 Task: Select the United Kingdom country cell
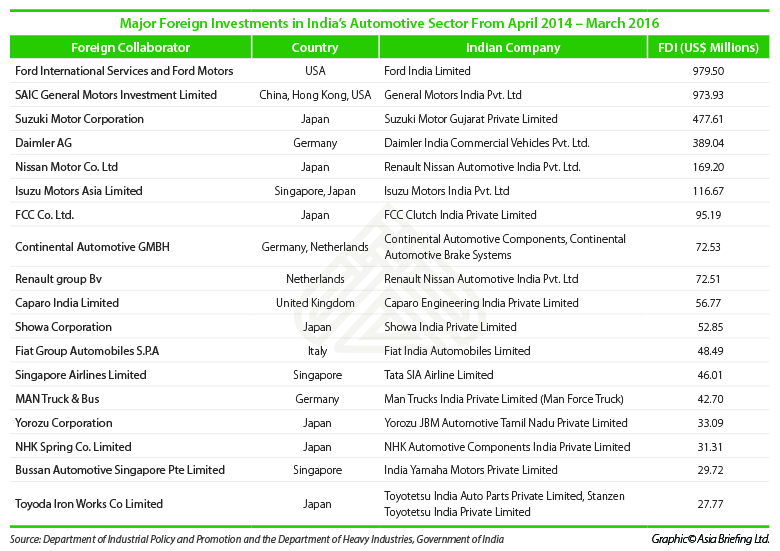pos(315,303)
